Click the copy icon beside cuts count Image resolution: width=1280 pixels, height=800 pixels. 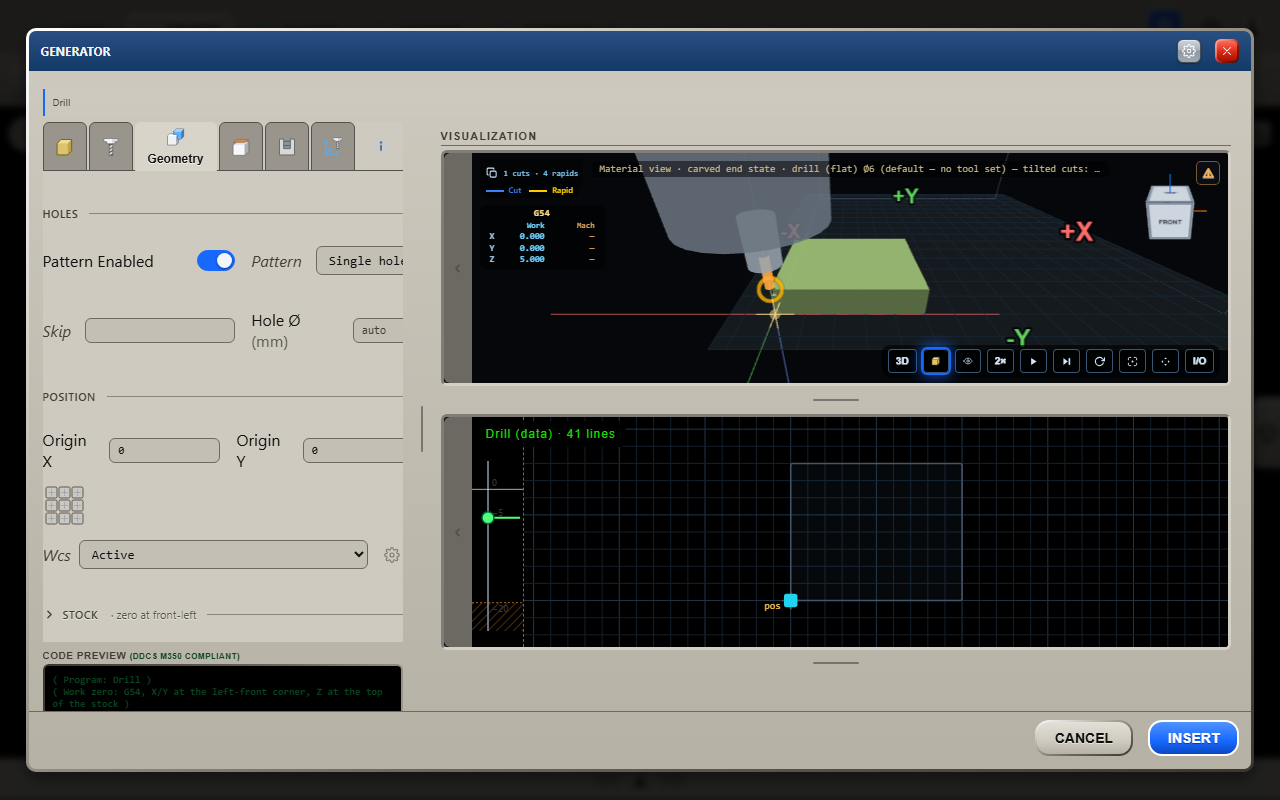(x=491, y=173)
